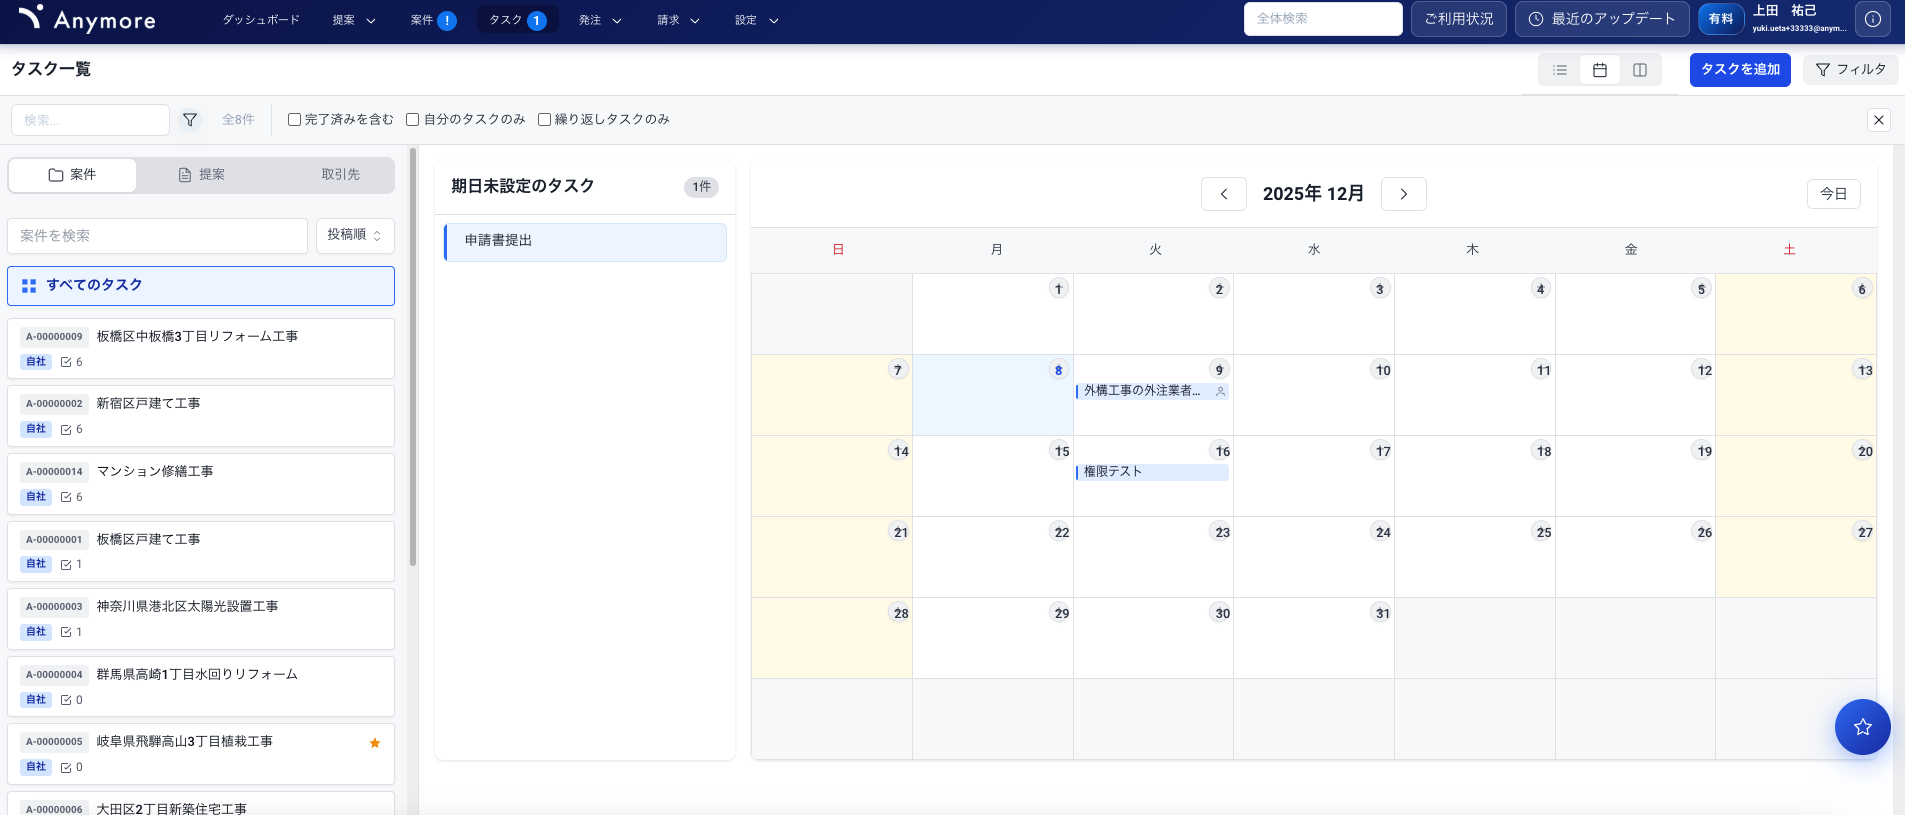
Task: Open the ダッシュボード menu item
Action: [261, 20]
